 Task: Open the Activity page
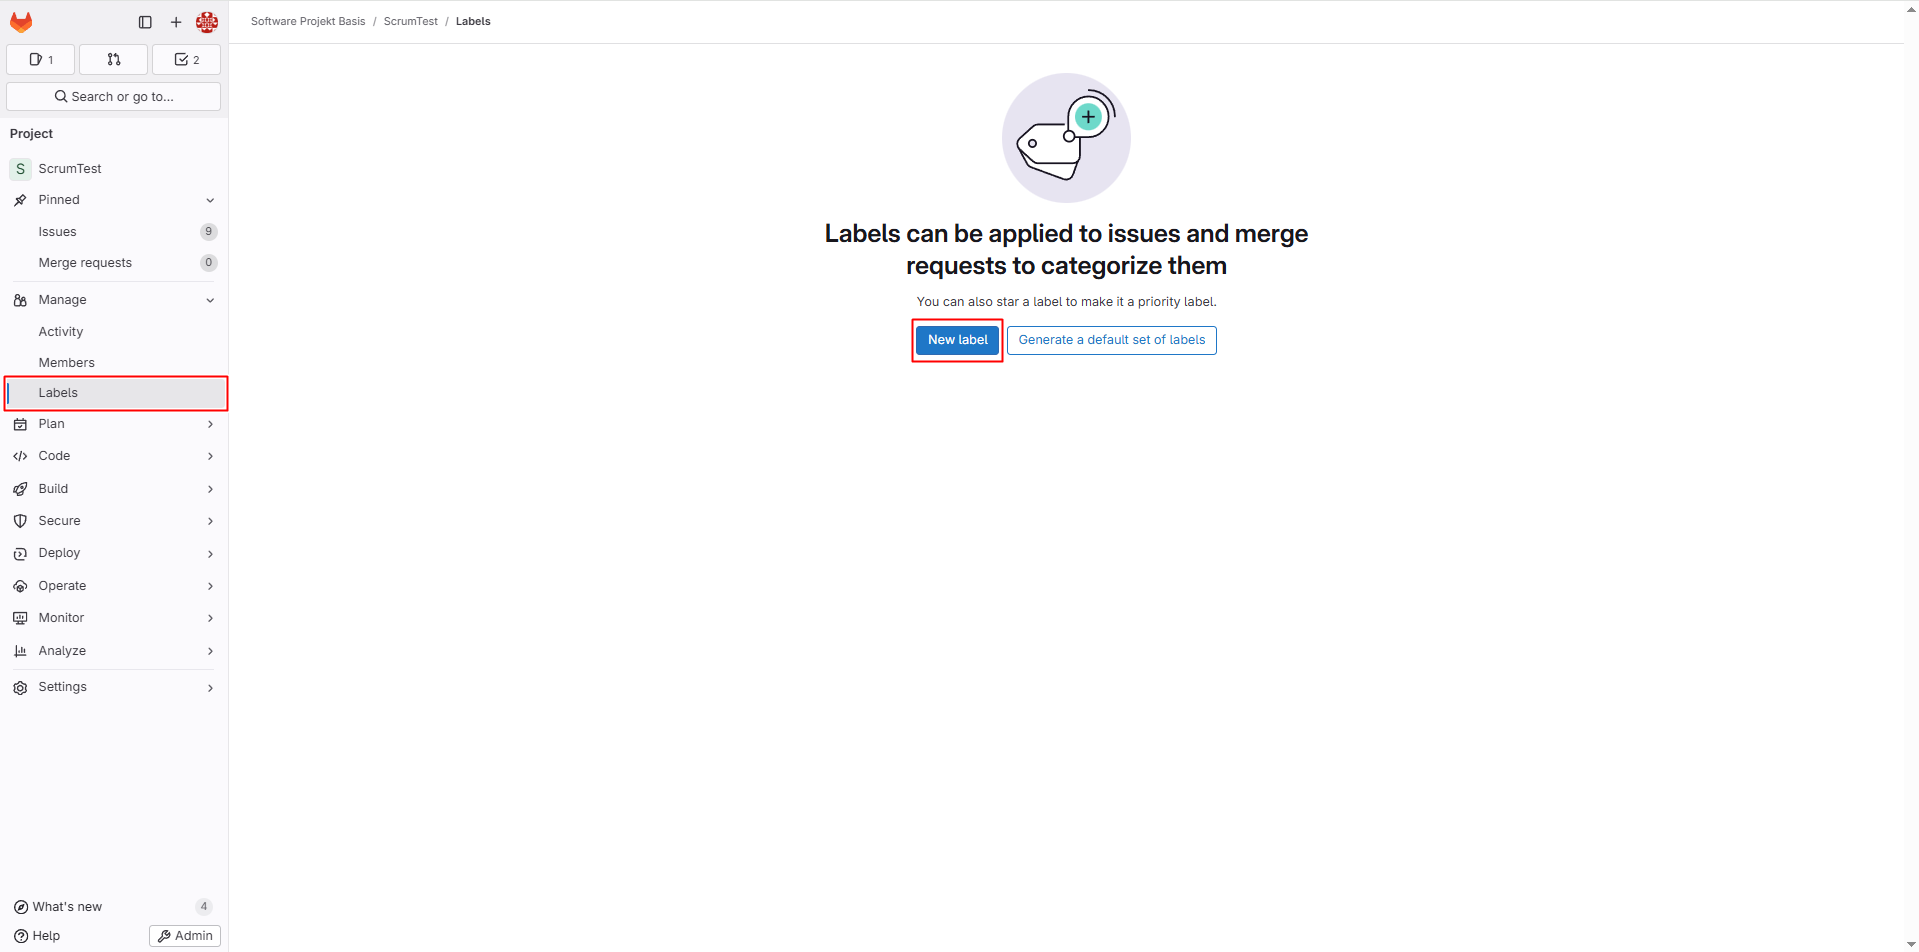coord(61,332)
